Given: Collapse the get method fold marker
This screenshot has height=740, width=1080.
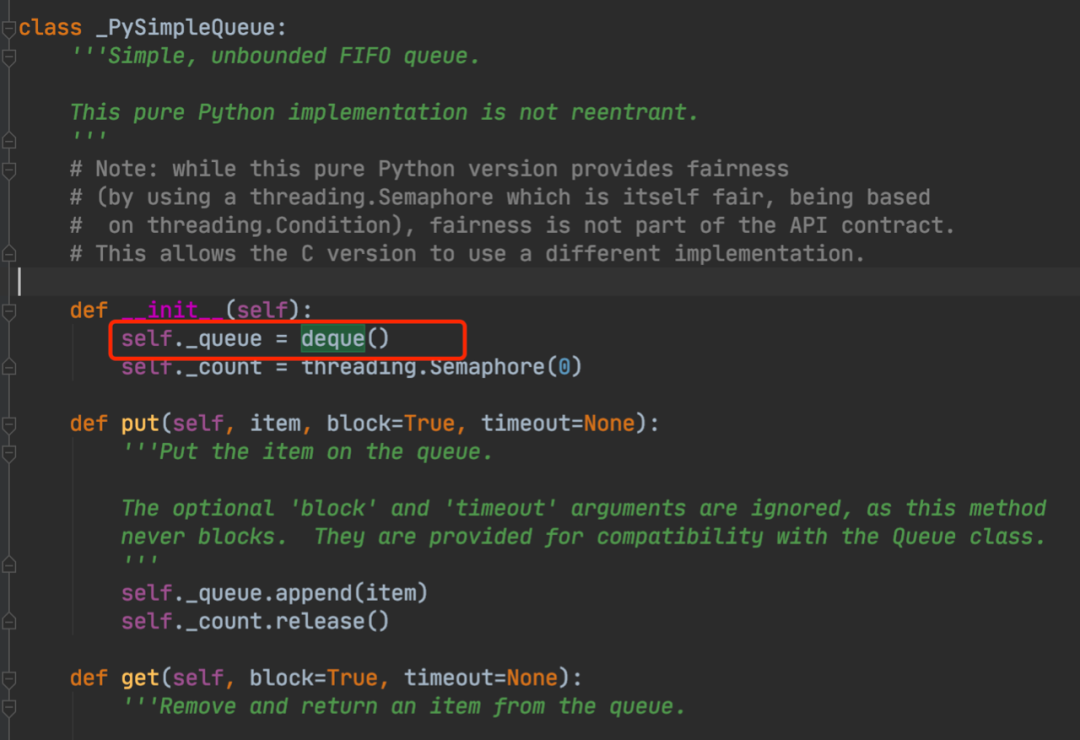Looking at the screenshot, I should click(9, 679).
